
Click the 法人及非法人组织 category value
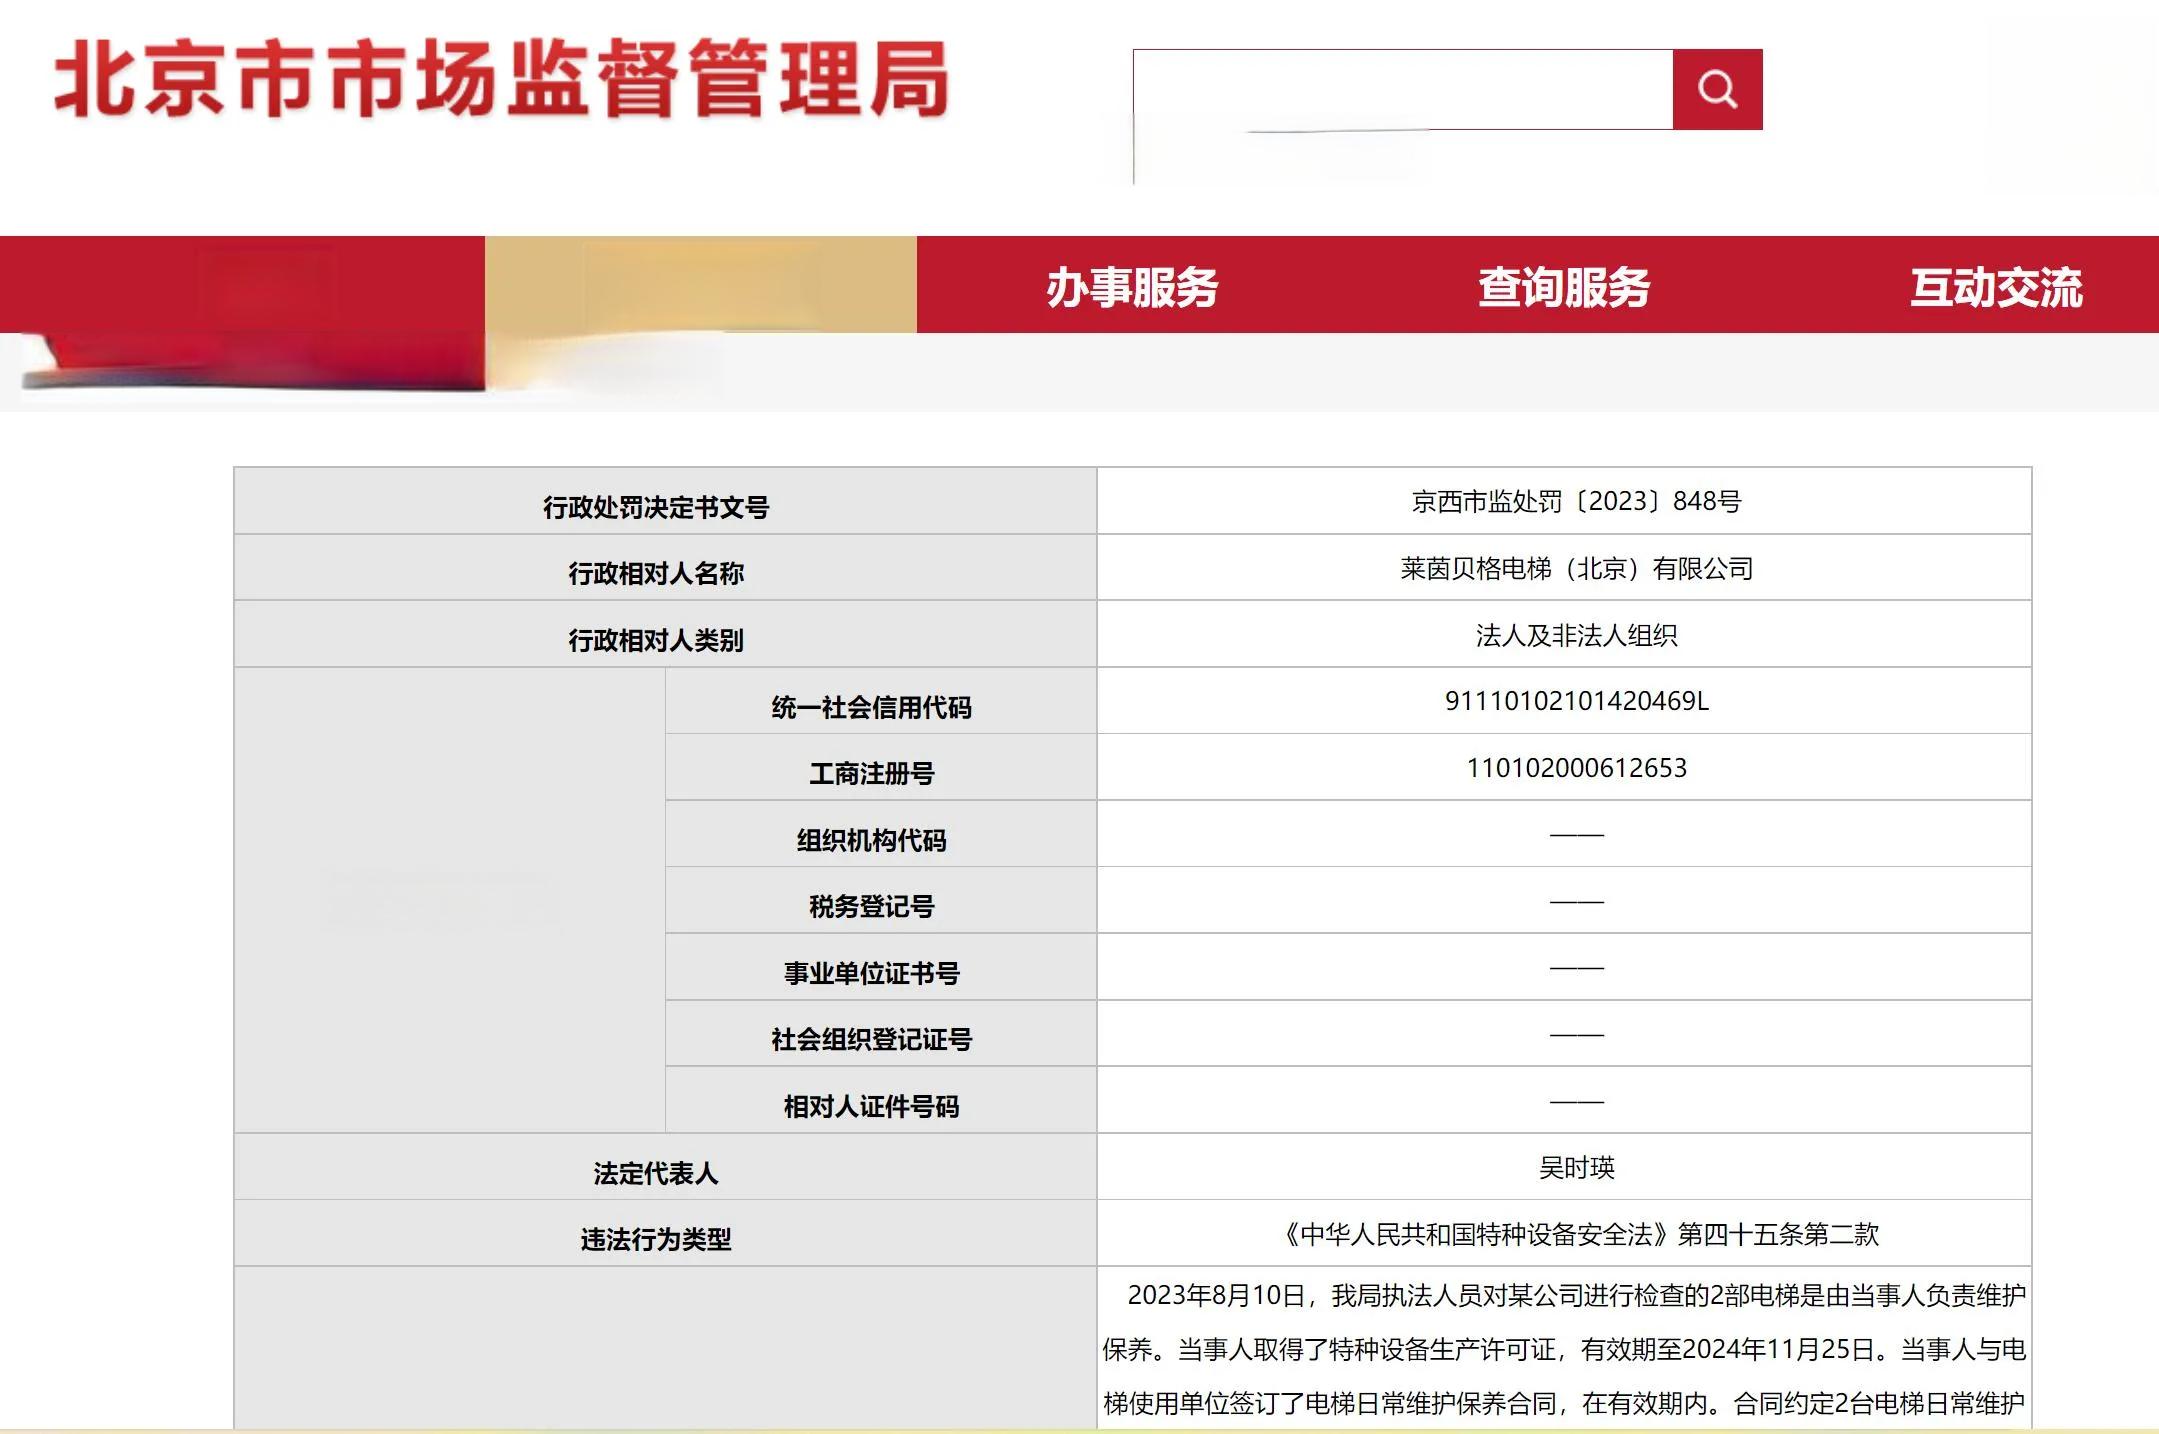[1576, 635]
